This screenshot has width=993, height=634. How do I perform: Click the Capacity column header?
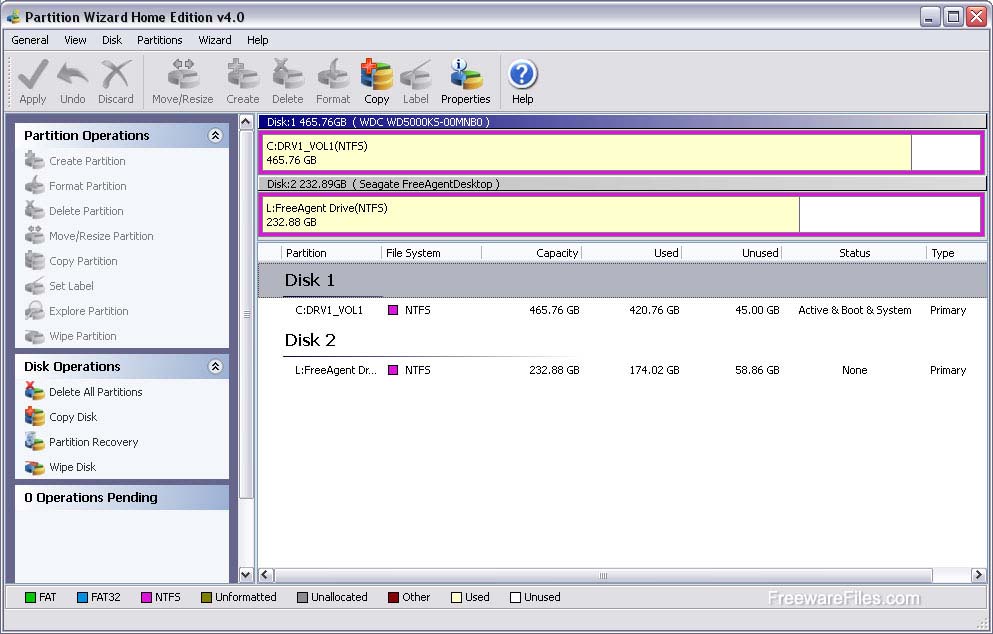[x=556, y=253]
